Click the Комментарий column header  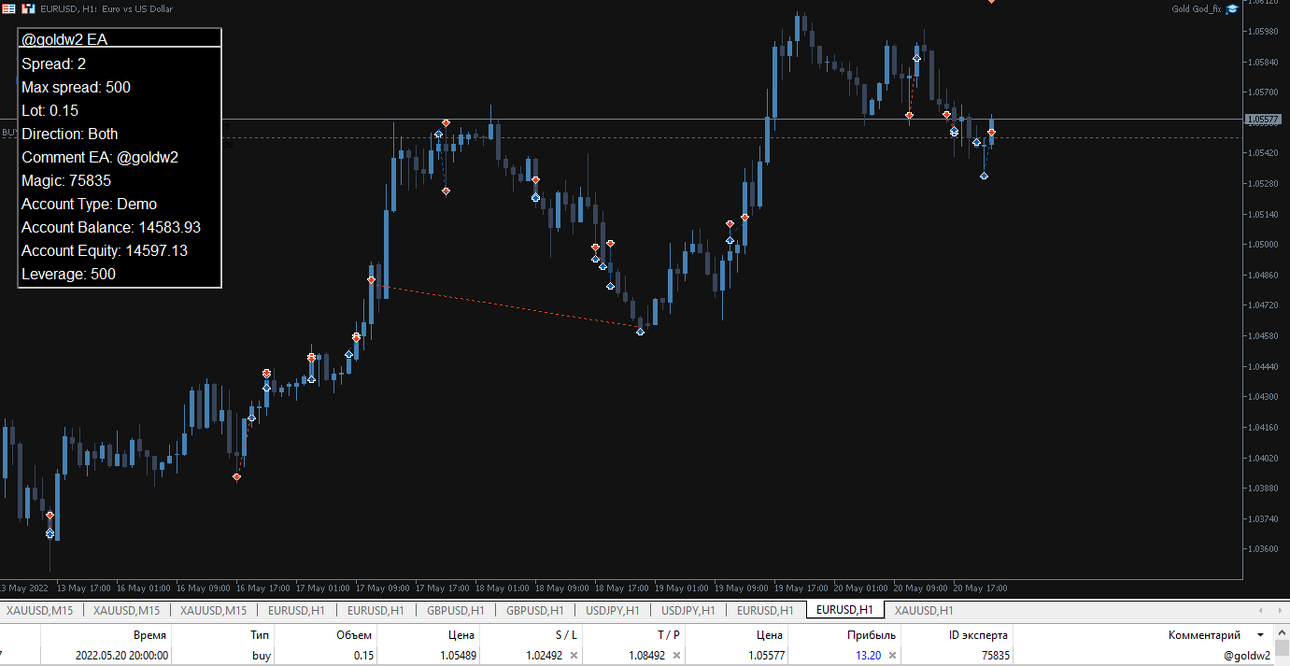[x=1204, y=635]
